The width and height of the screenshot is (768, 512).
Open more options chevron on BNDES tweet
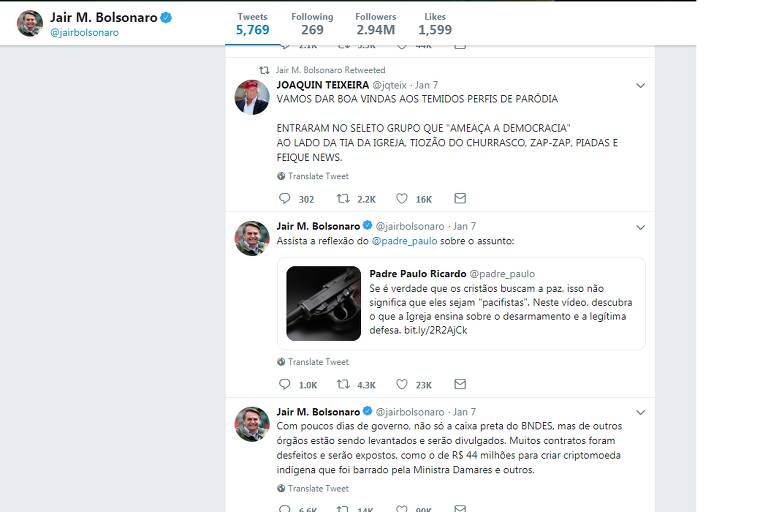point(640,413)
